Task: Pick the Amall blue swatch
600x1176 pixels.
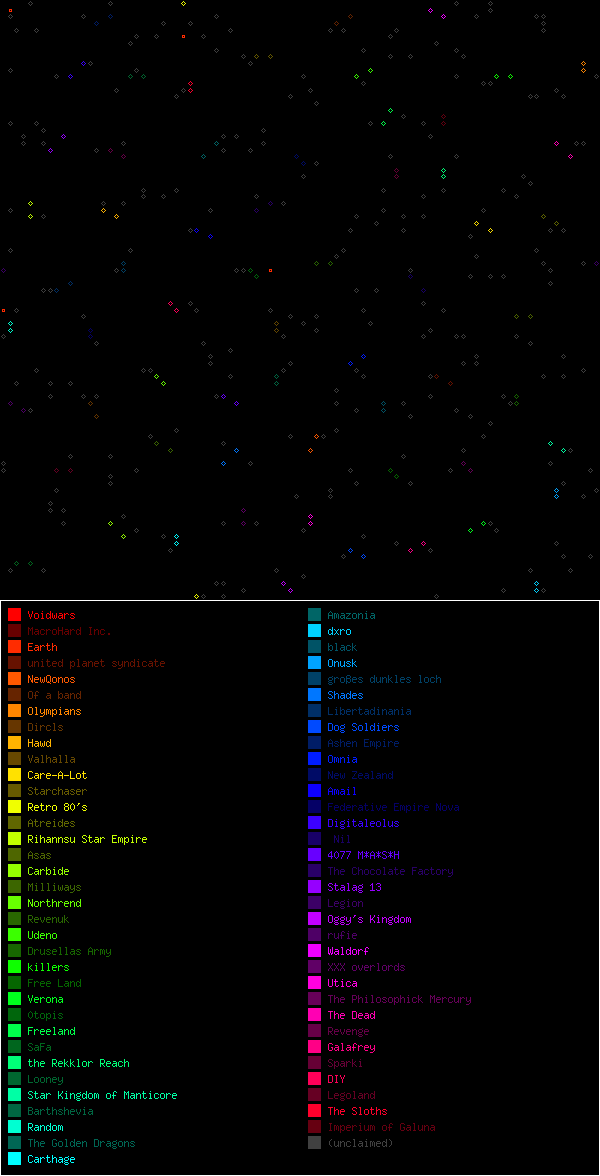Action: [314, 790]
